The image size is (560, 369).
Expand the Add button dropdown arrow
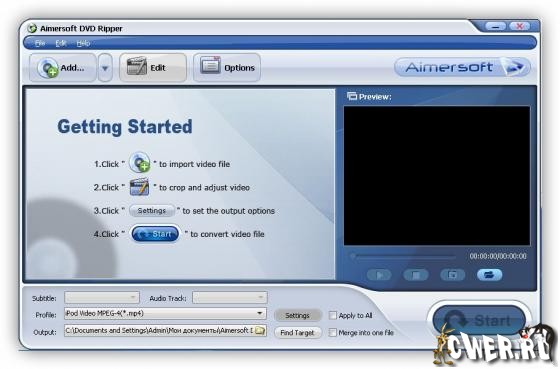(105, 68)
